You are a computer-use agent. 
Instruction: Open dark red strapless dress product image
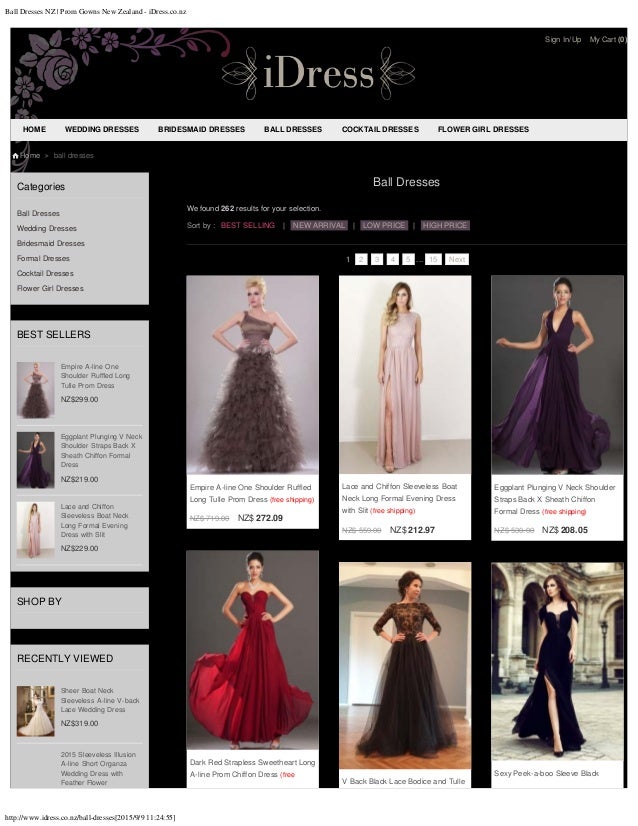pos(252,650)
